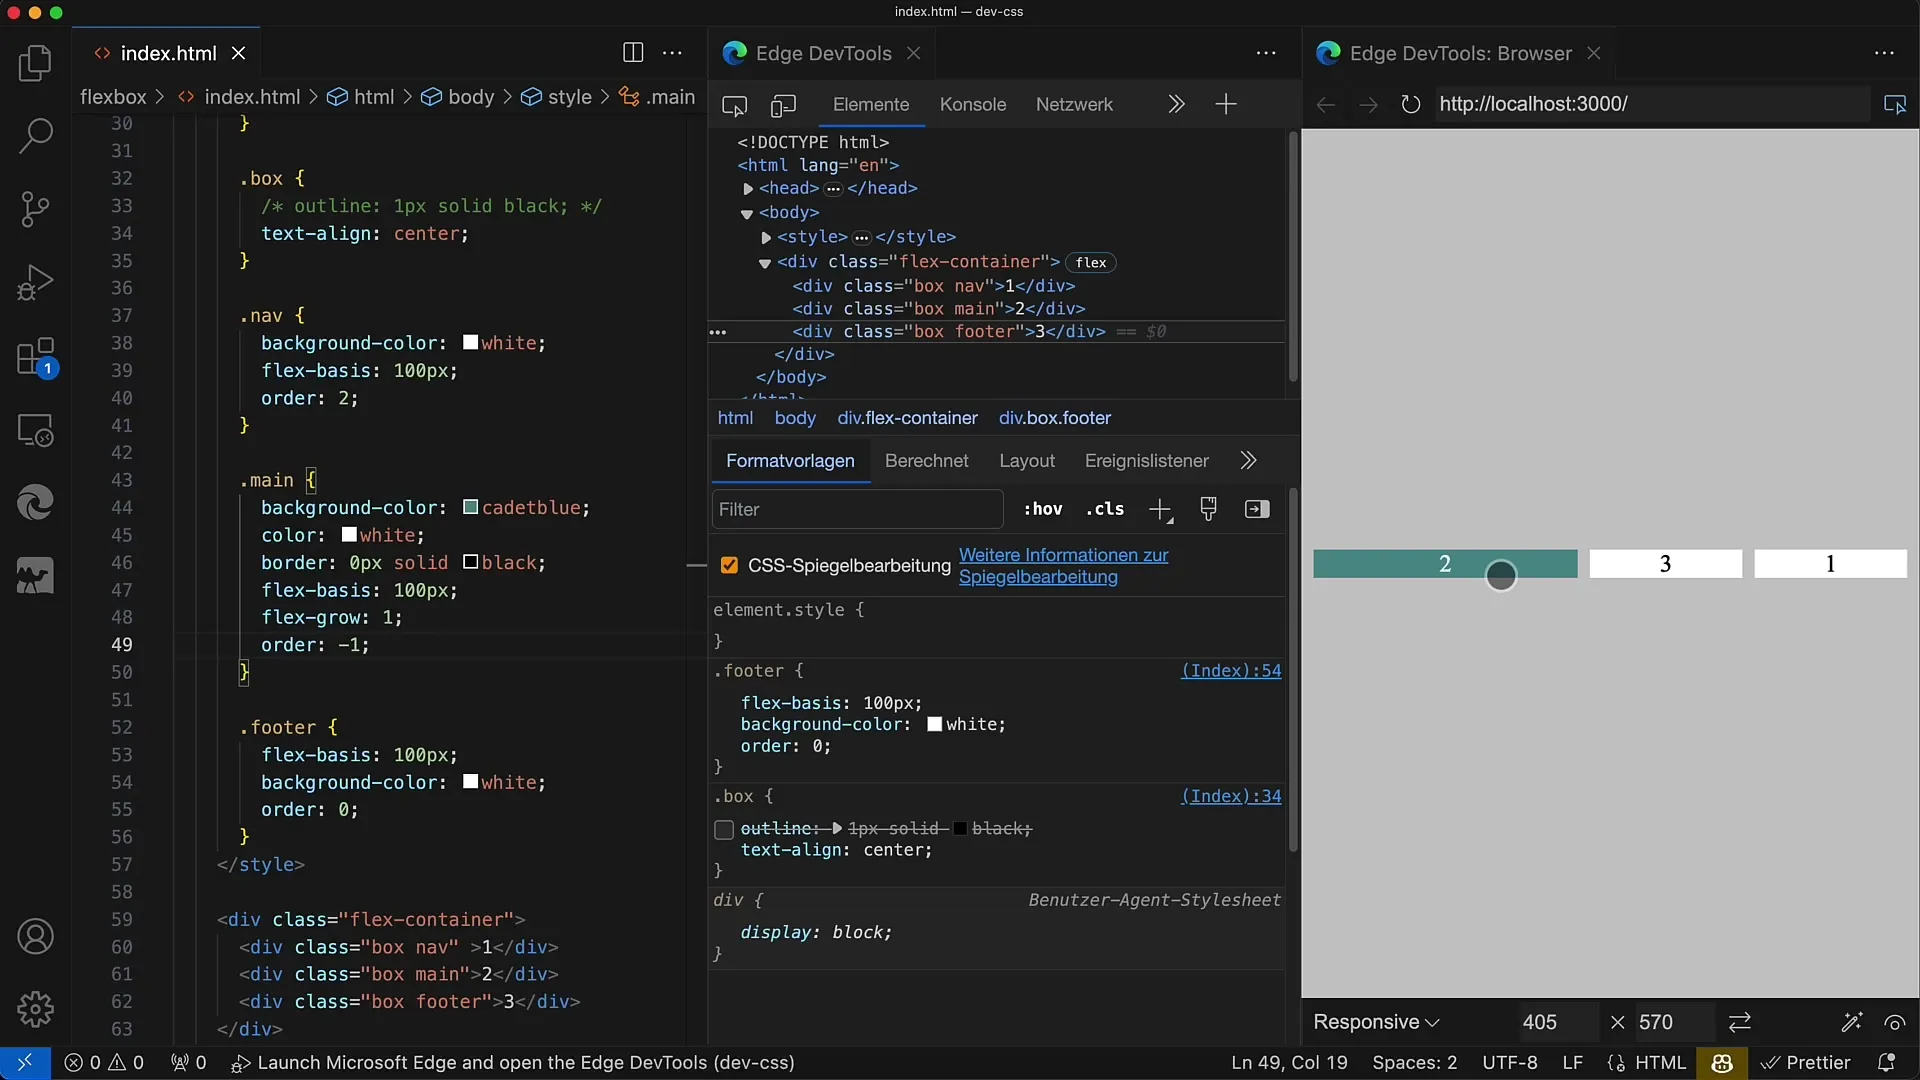Select the Elemente tab
This screenshot has width=1920, height=1080.
coord(871,105)
